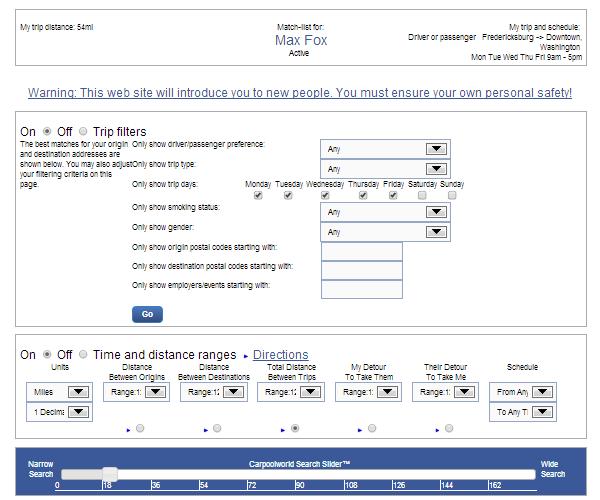Click blue arrow under Total Distance Between Trips
600x500 pixels.
tap(284, 431)
